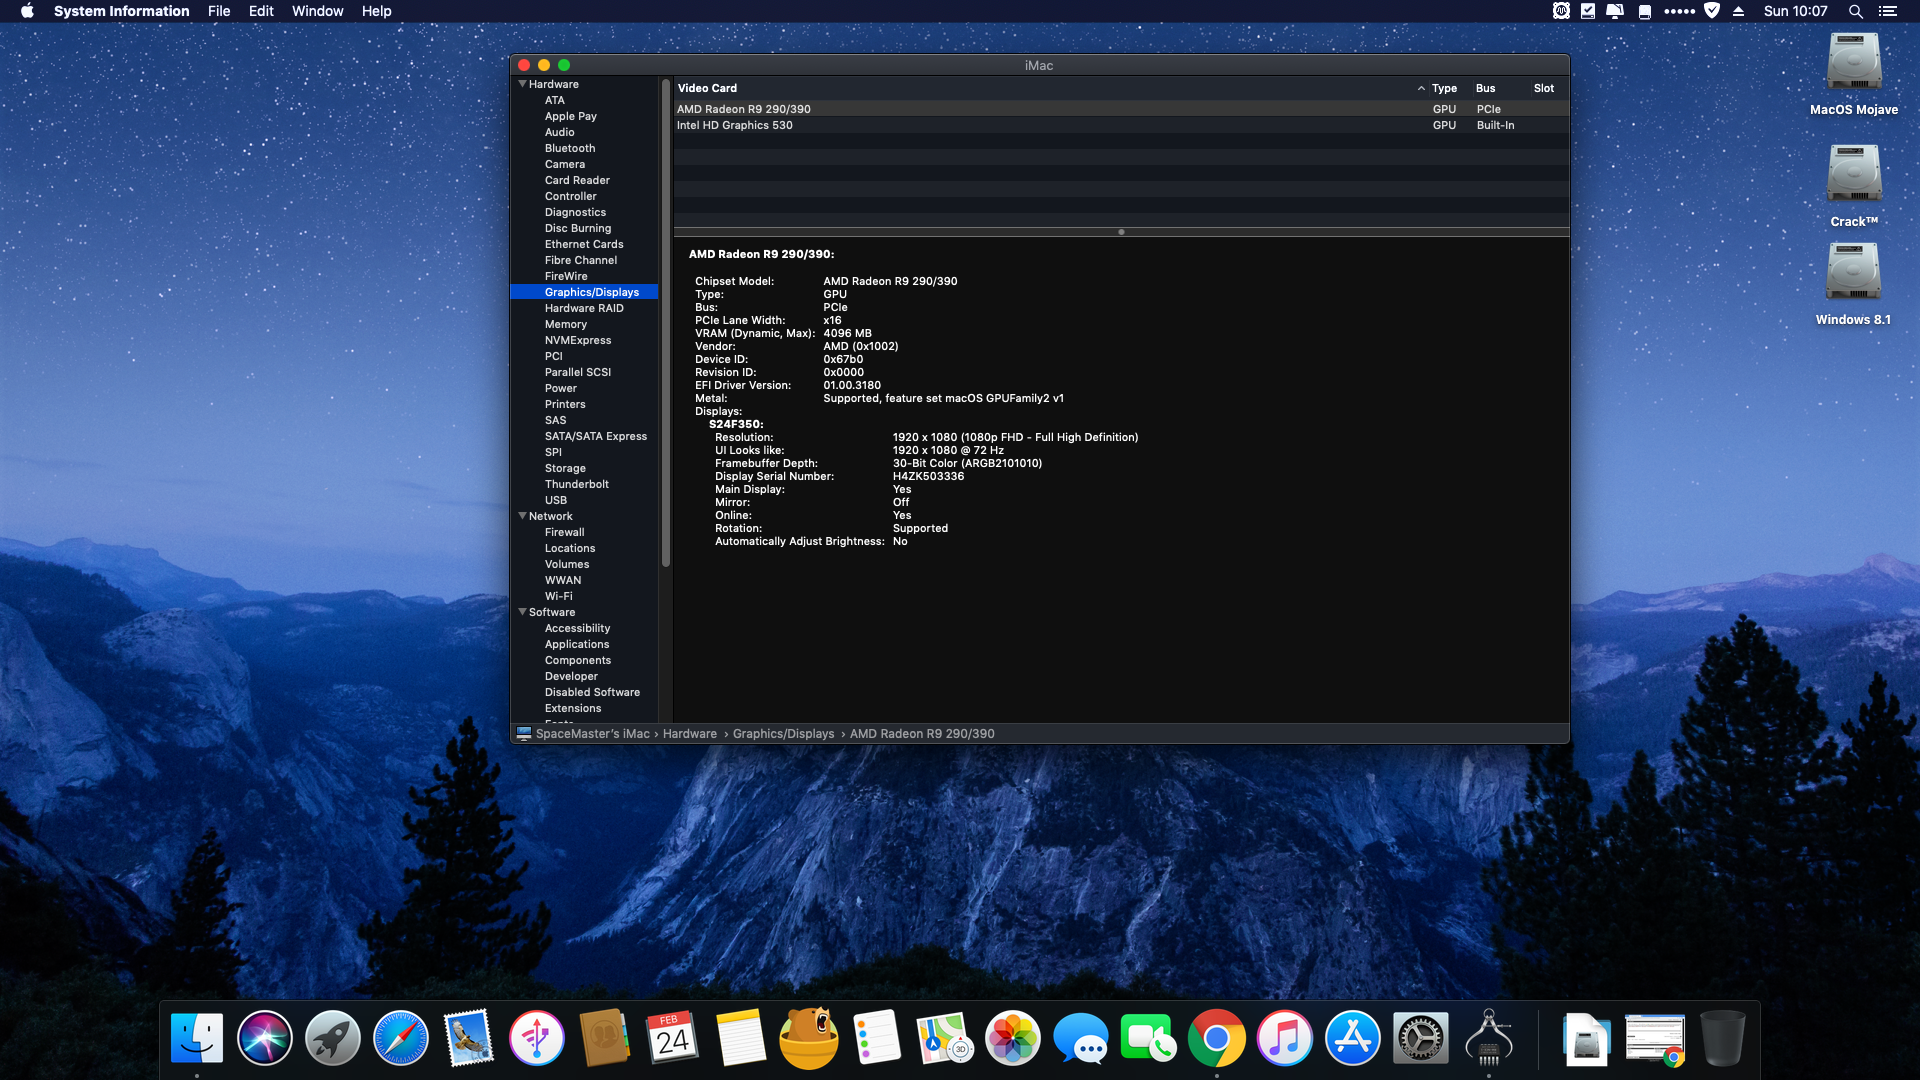
Task: Open Messages blue bubble icon
Action: (x=1081, y=1038)
